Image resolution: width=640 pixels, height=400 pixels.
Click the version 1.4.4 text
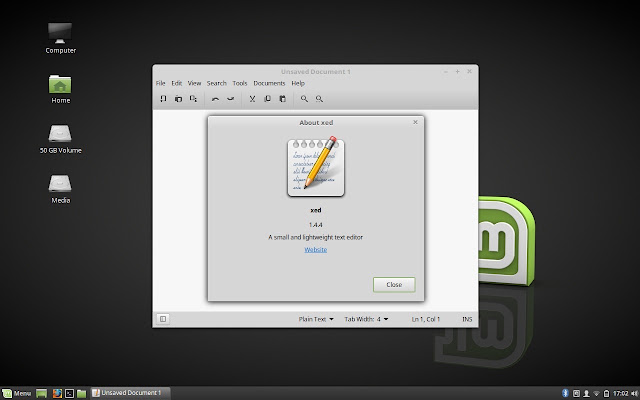click(x=316, y=225)
